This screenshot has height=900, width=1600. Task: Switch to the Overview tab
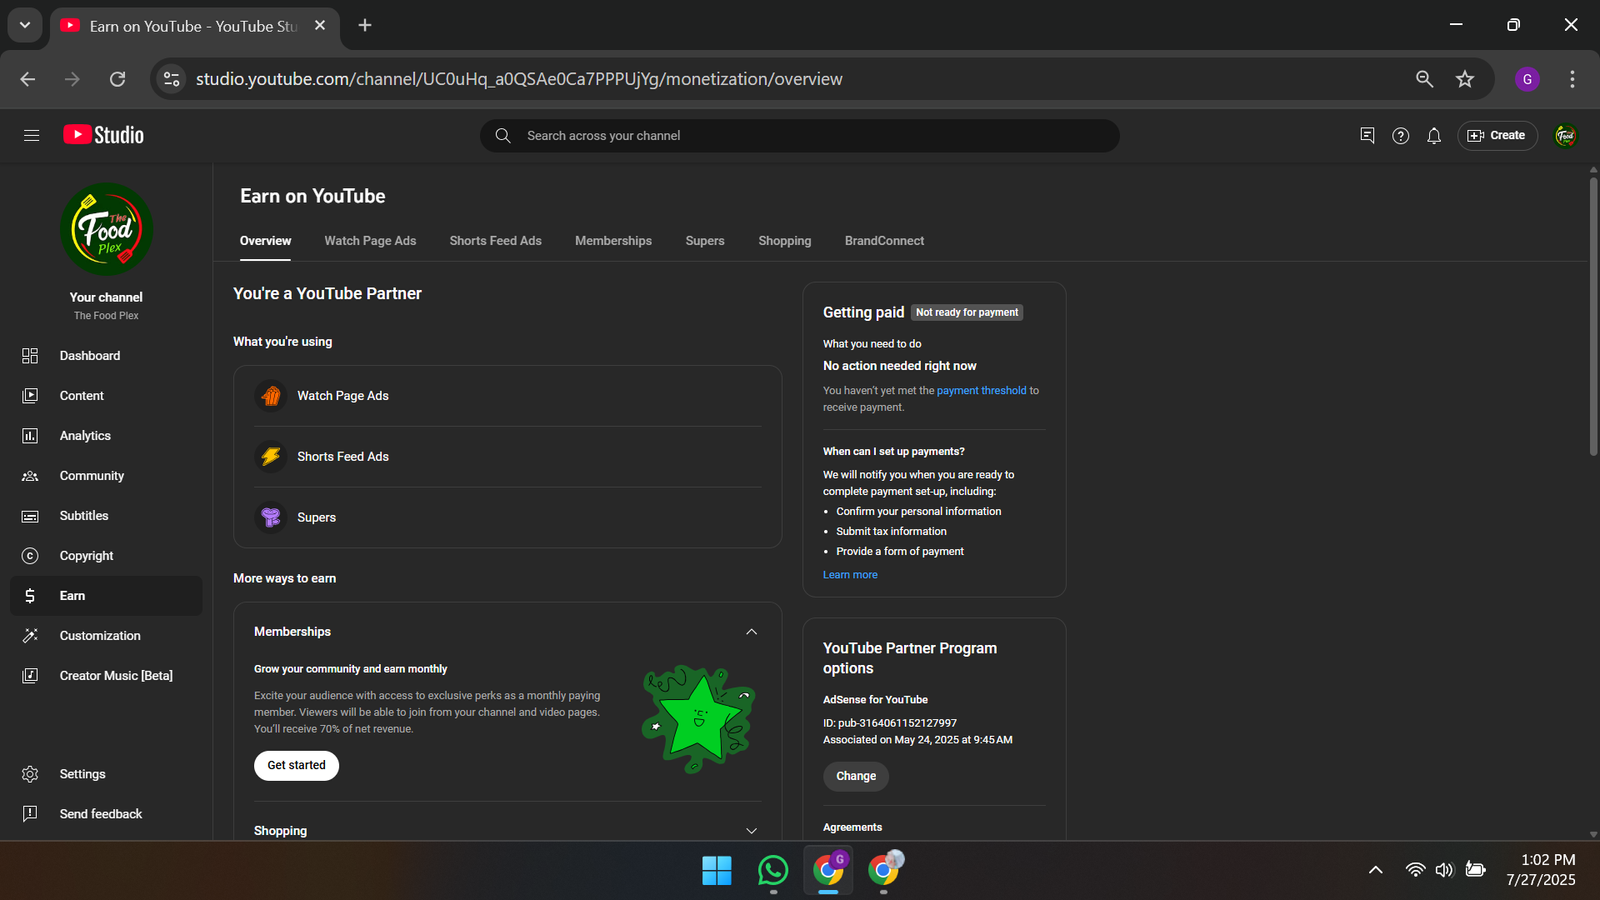pos(265,241)
